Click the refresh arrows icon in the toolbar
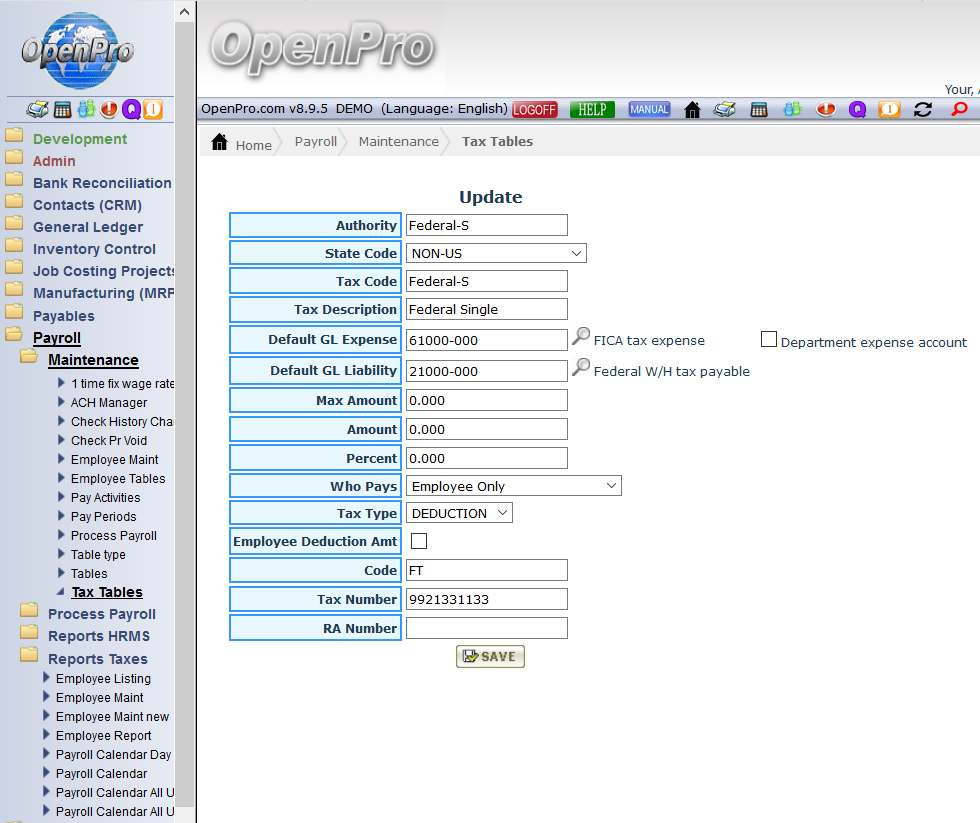980x823 pixels. pyautogui.click(x=923, y=110)
